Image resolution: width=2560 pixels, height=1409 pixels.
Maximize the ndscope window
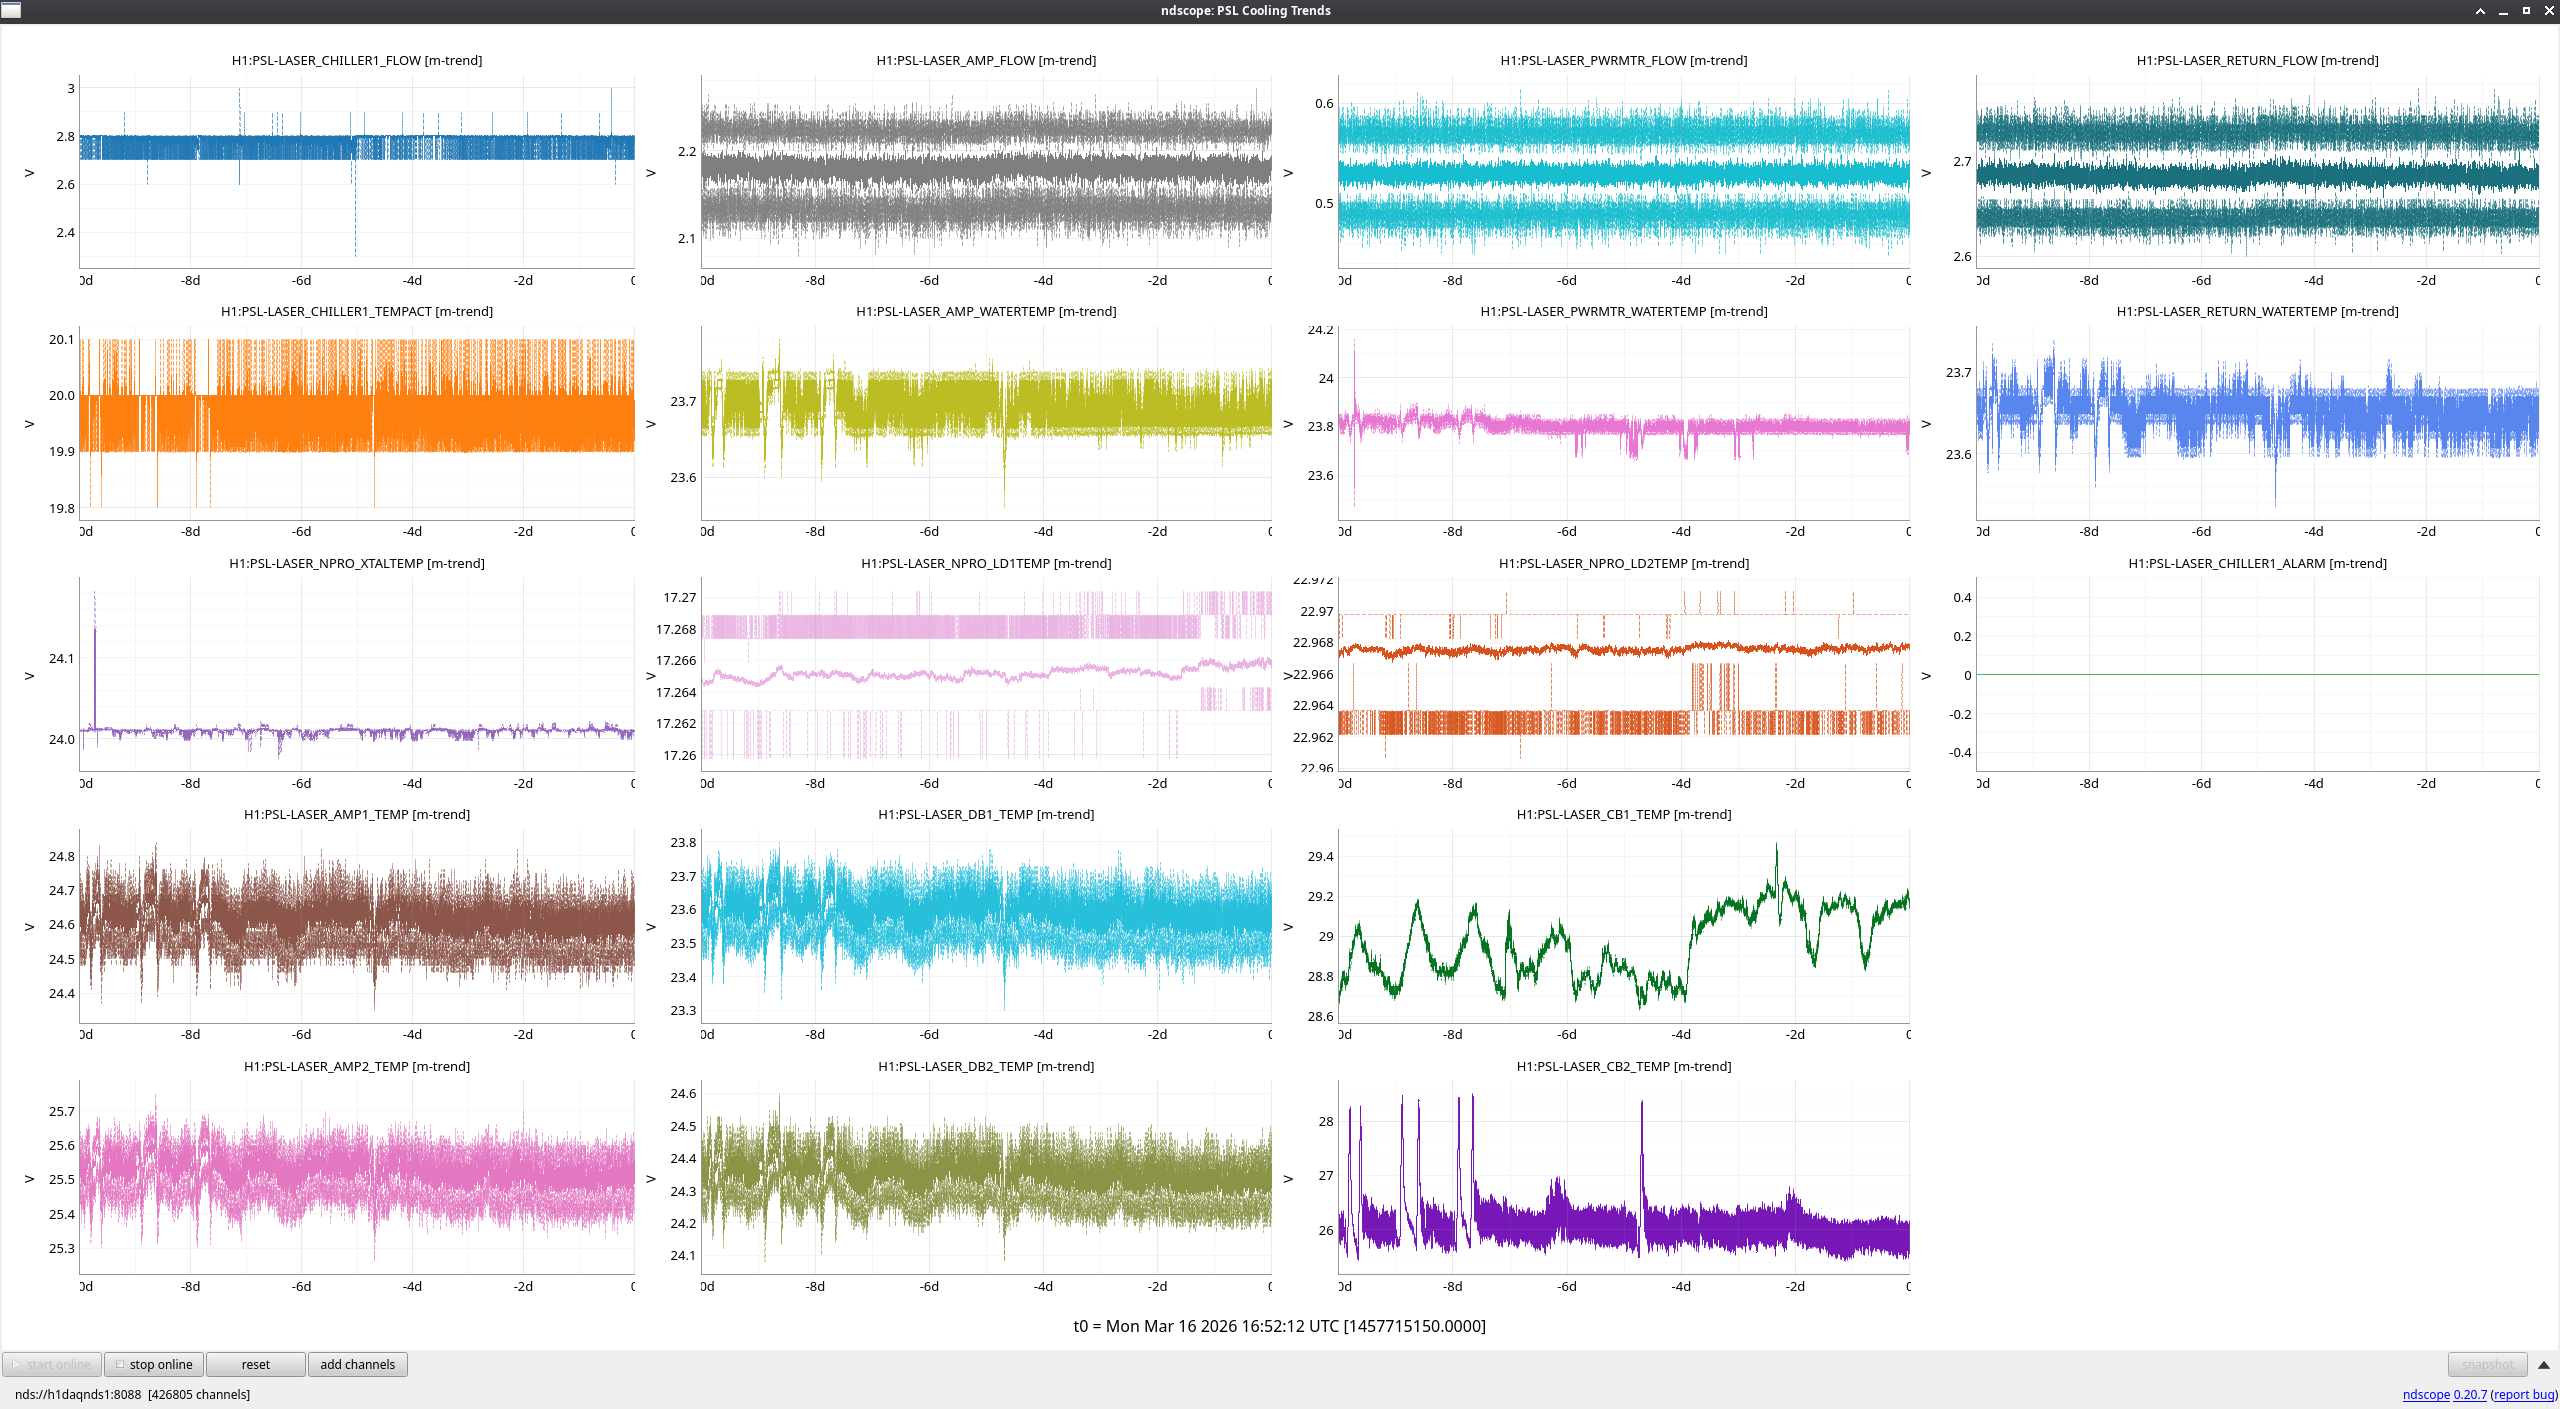2526,11
